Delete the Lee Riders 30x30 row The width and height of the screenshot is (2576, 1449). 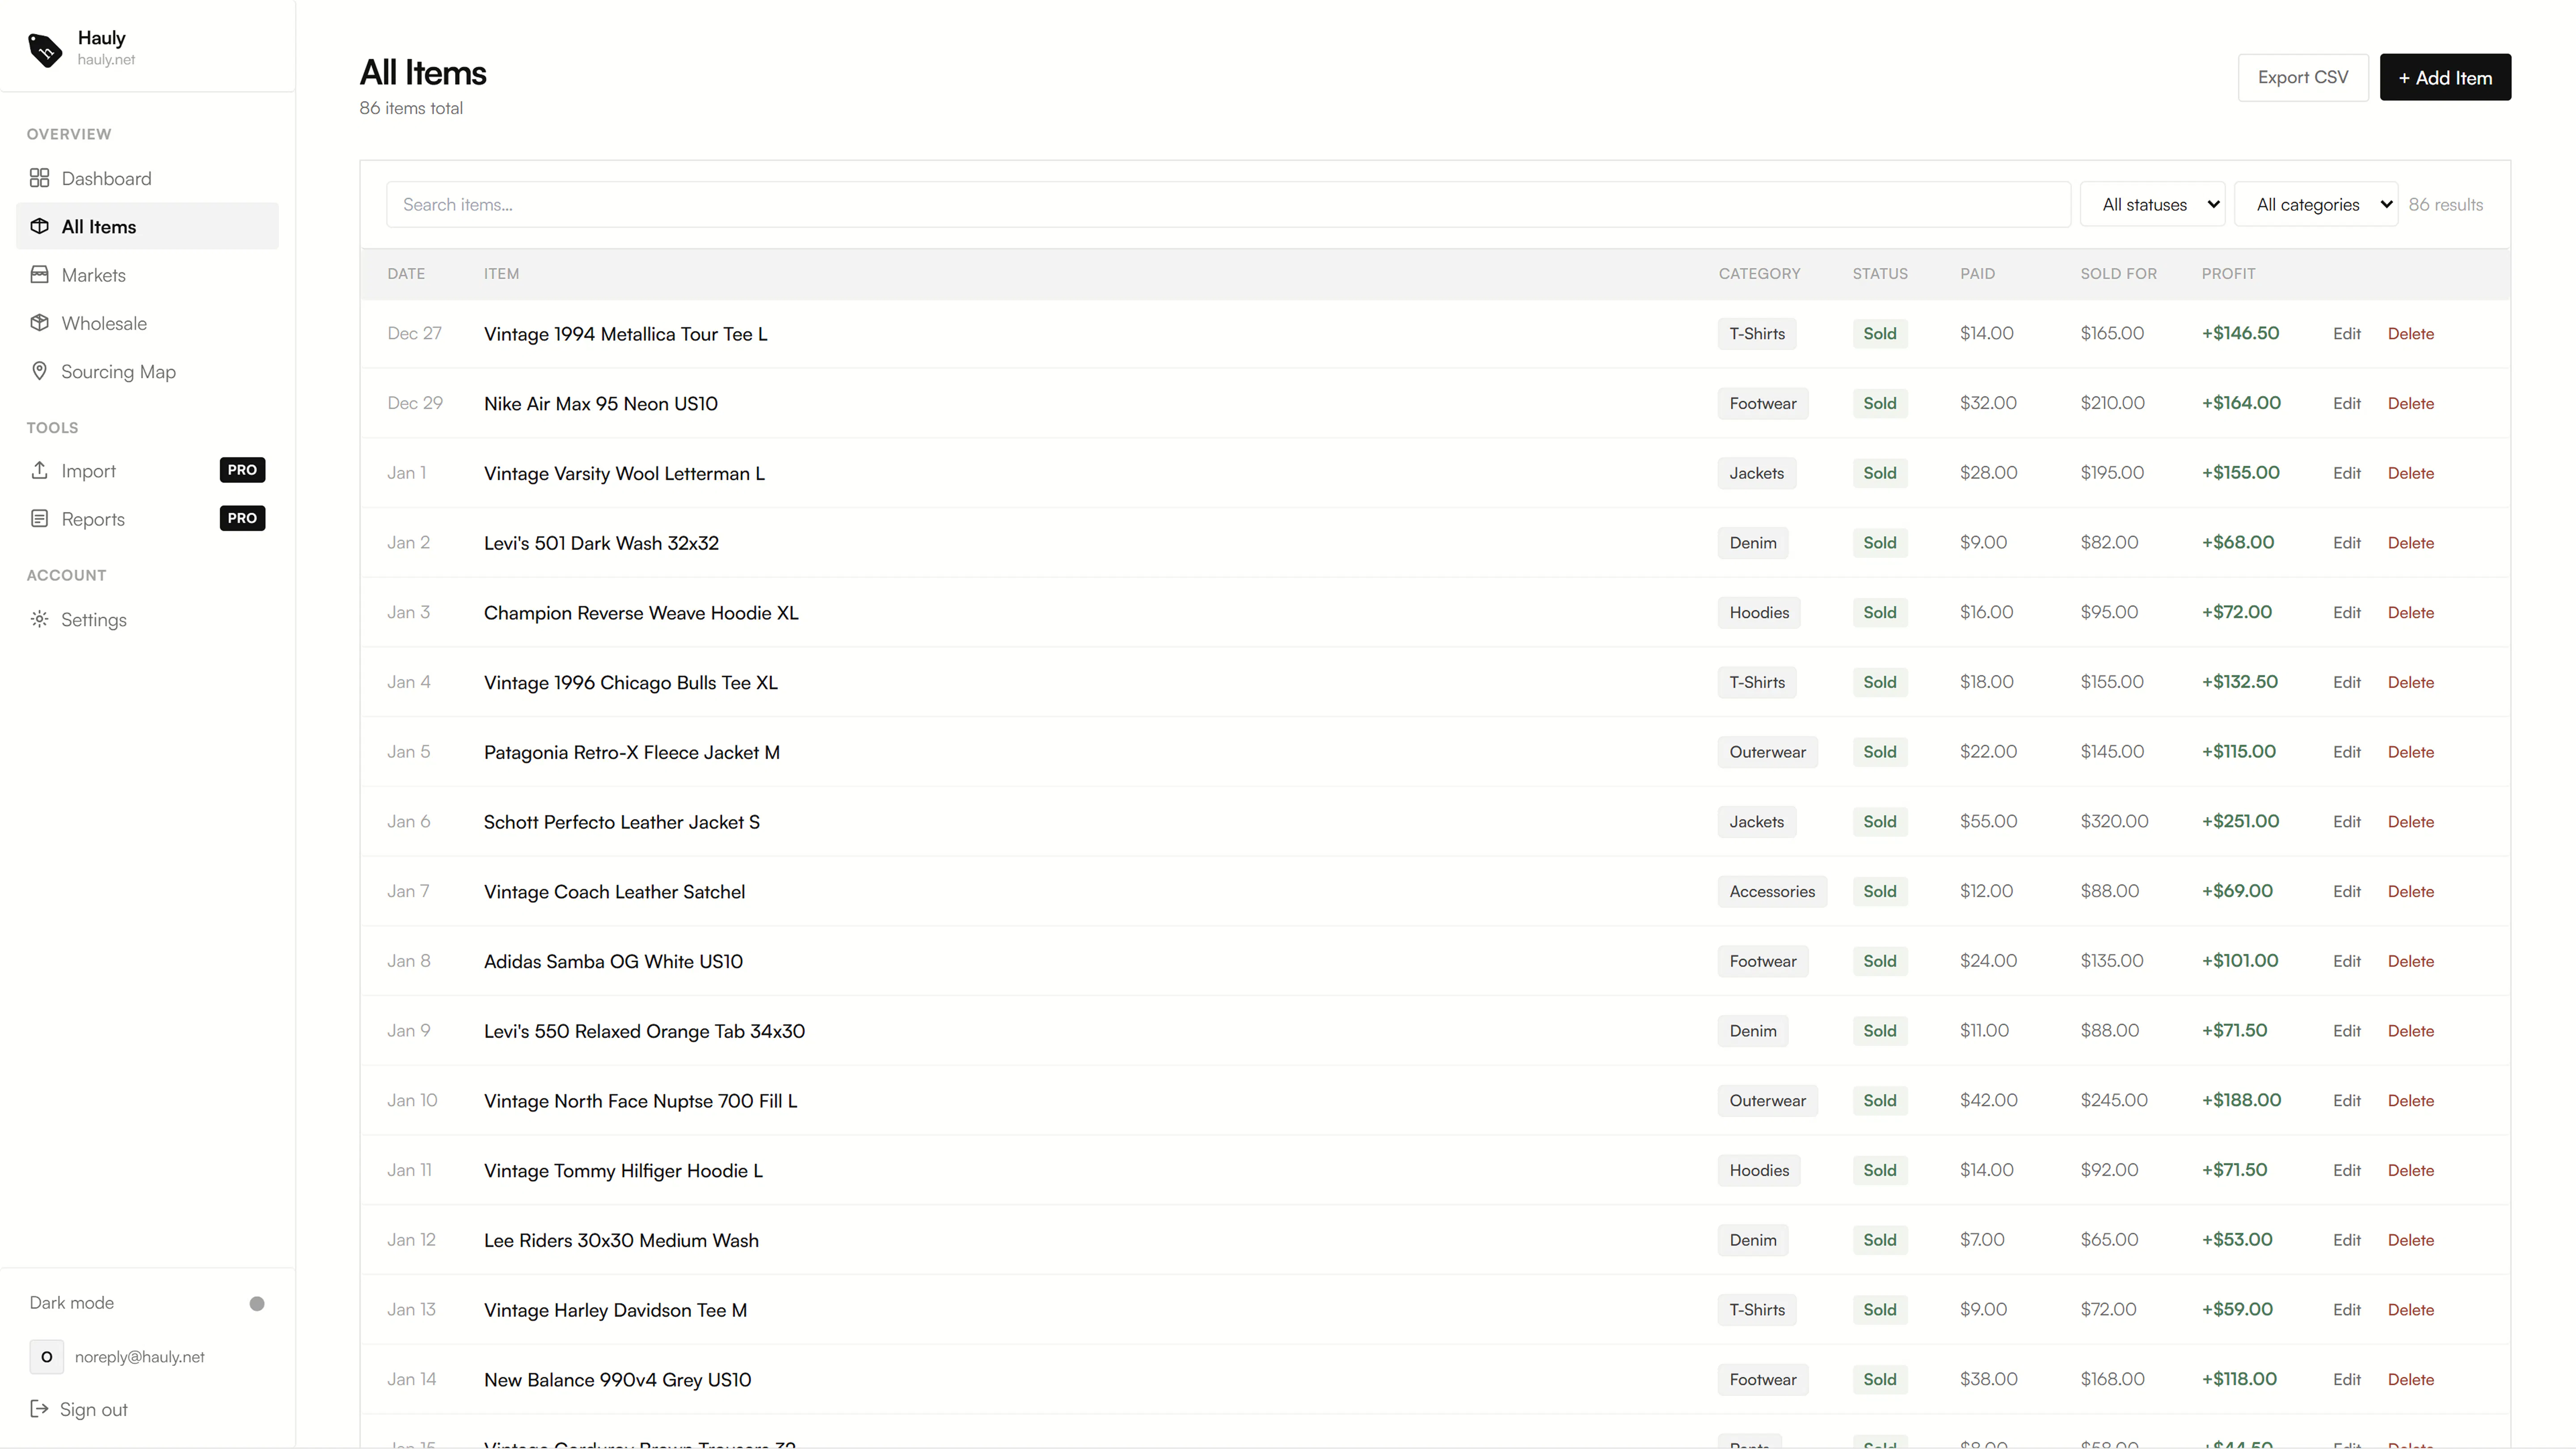tap(2410, 1240)
